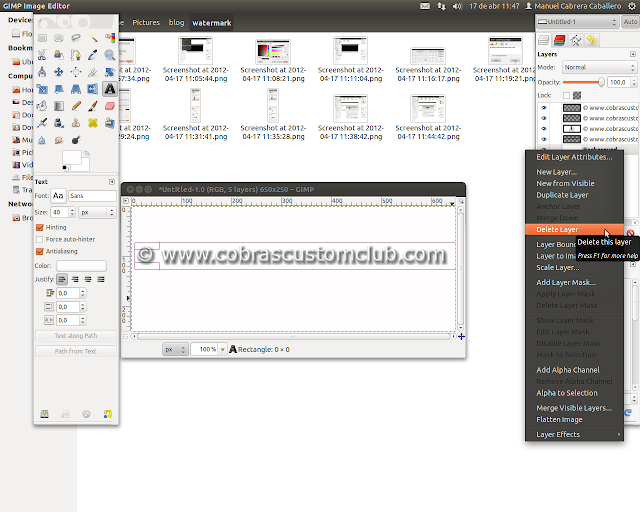This screenshot has width=640, height=512.
Task: Select the Measure compass tool
Action: coord(42,72)
